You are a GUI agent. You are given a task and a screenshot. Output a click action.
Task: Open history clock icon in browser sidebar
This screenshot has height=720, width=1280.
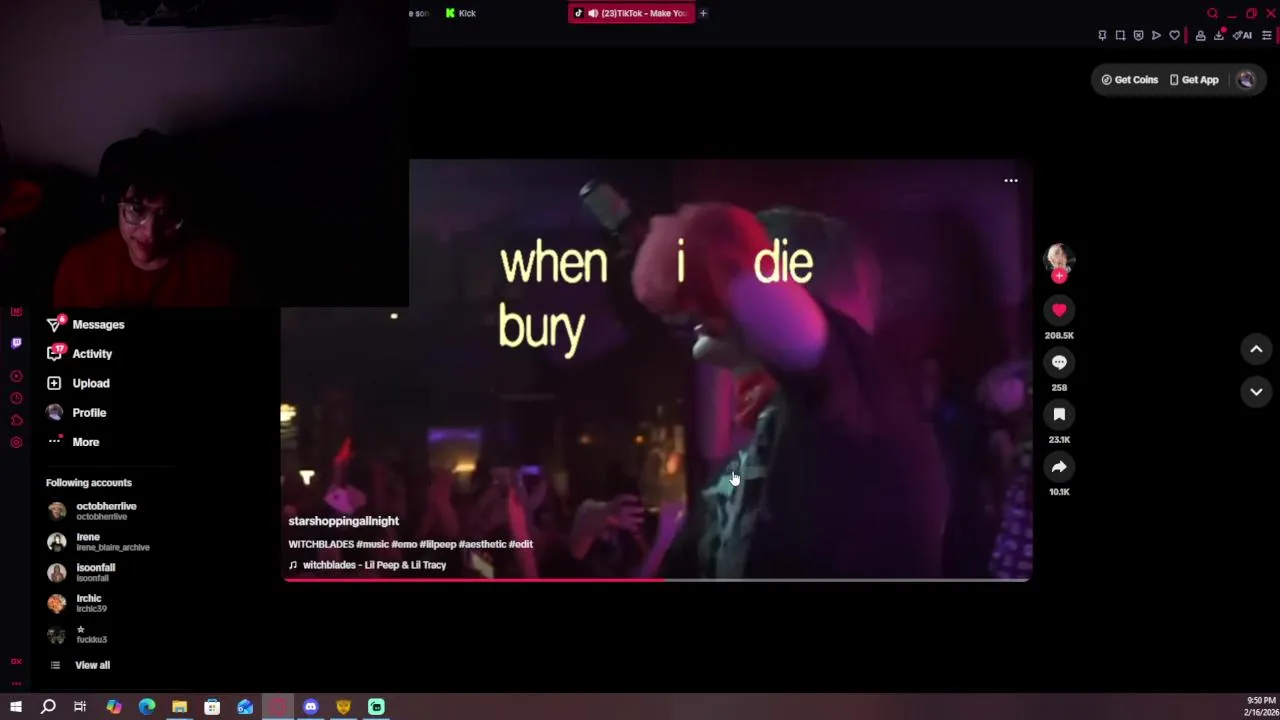point(16,398)
